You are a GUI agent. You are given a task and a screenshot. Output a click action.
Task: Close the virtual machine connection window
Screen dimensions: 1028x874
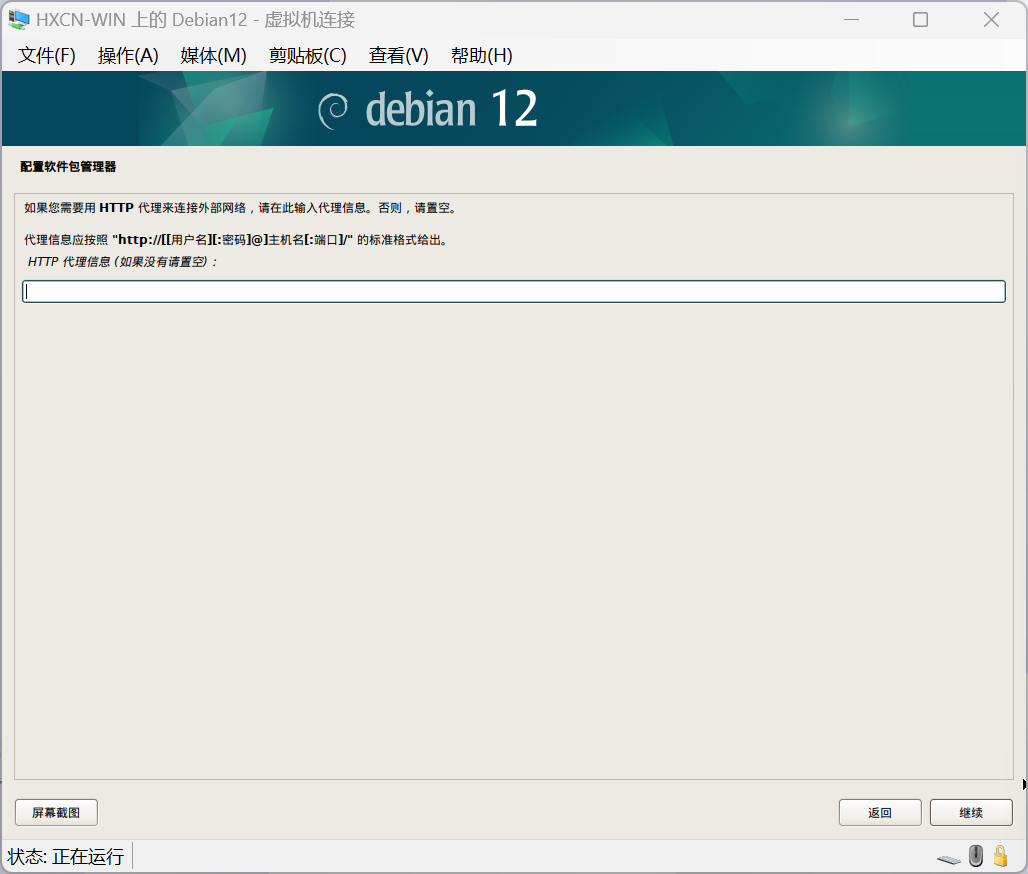click(991, 20)
